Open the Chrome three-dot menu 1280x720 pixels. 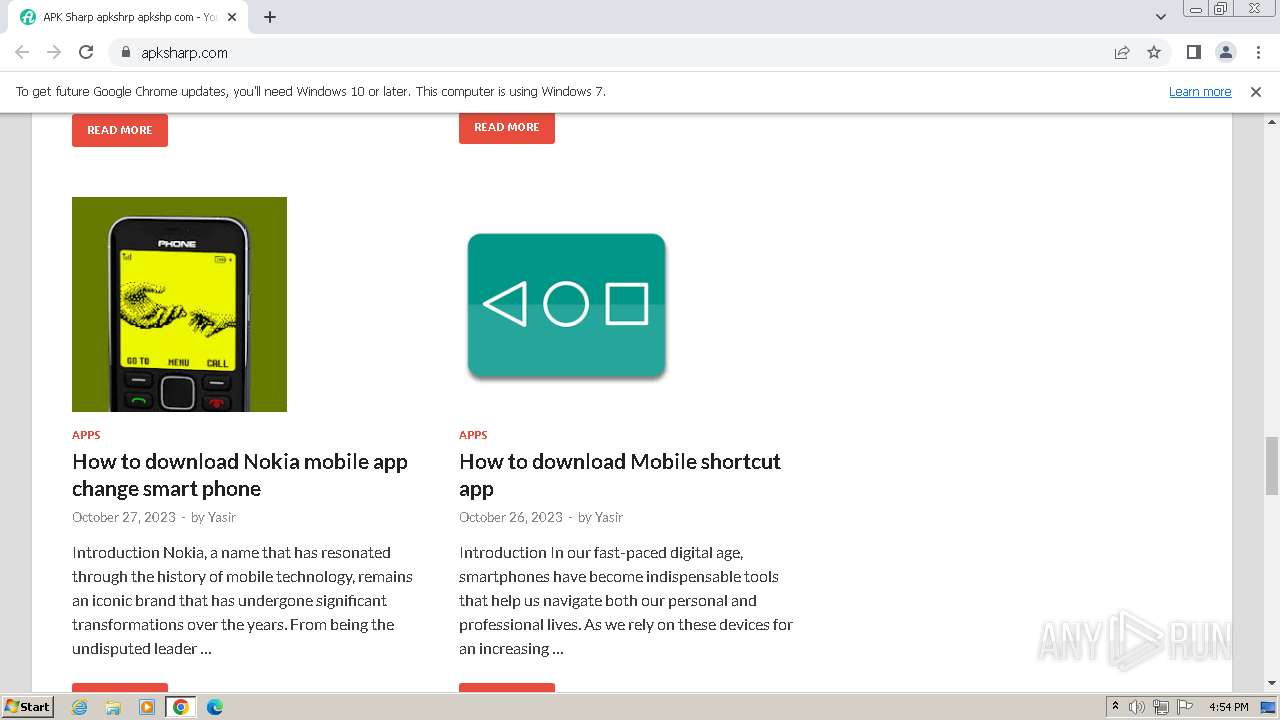point(1257,52)
